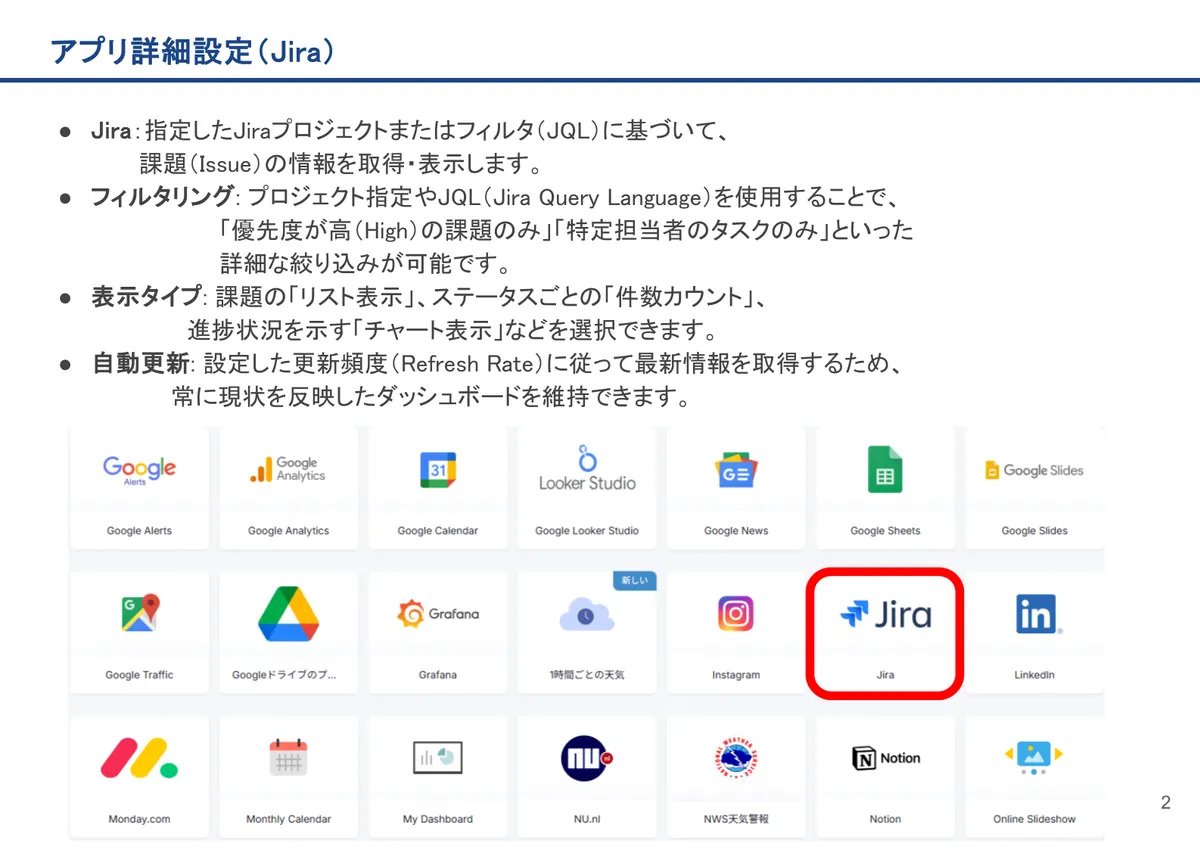The image size is (1200, 849).
Task: Choose the Monthly Calendar icon
Action: pyautogui.click(x=288, y=758)
